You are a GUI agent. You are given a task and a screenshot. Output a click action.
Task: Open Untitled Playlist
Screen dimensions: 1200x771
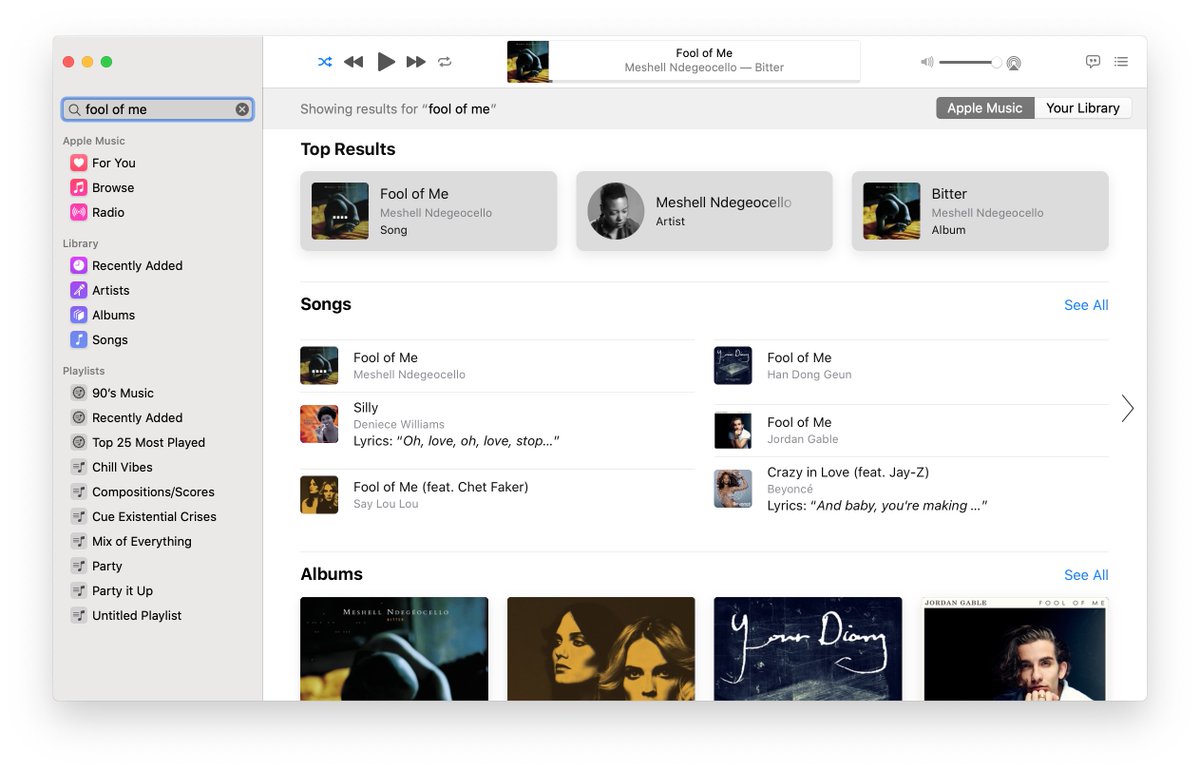[x=126, y=616]
